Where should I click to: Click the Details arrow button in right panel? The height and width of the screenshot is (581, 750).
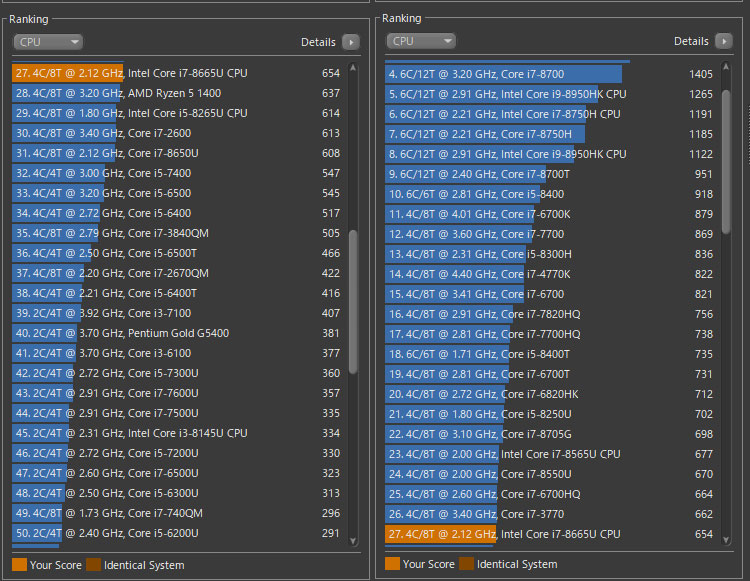(724, 41)
